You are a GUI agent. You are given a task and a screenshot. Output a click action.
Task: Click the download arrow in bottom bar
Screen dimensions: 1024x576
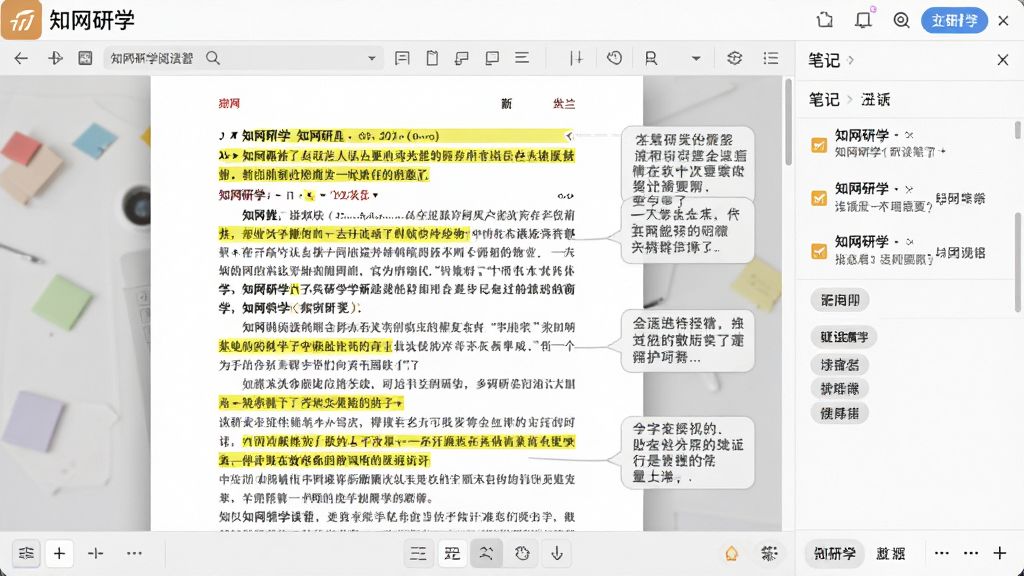pos(557,554)
